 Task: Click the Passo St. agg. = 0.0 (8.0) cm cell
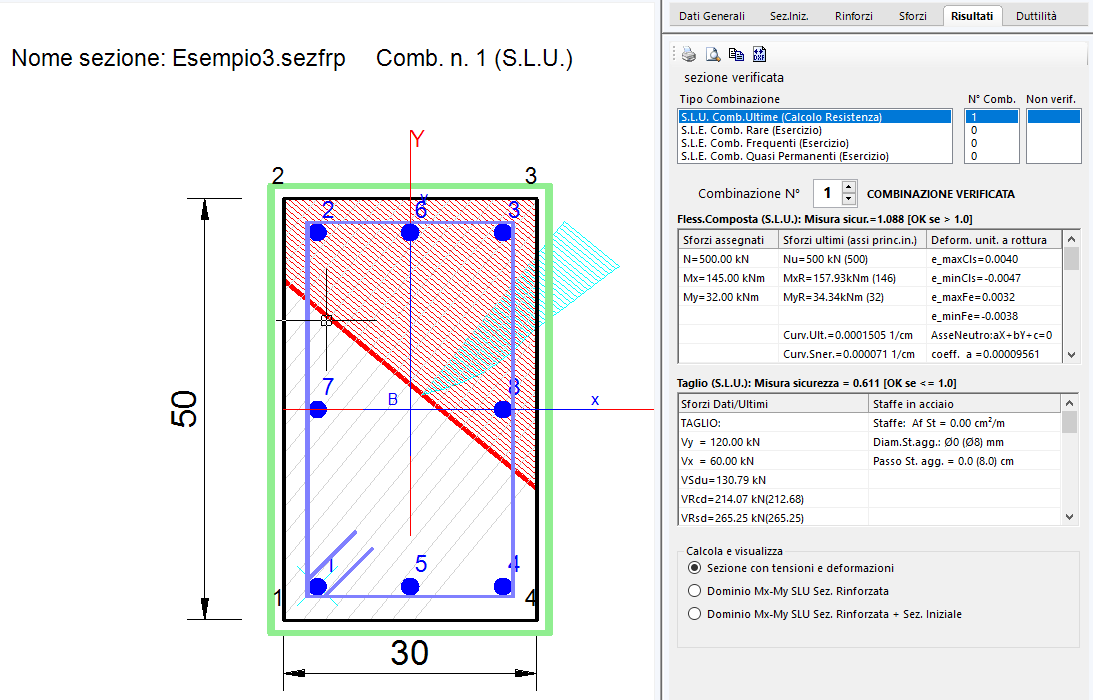coord(965,461)
